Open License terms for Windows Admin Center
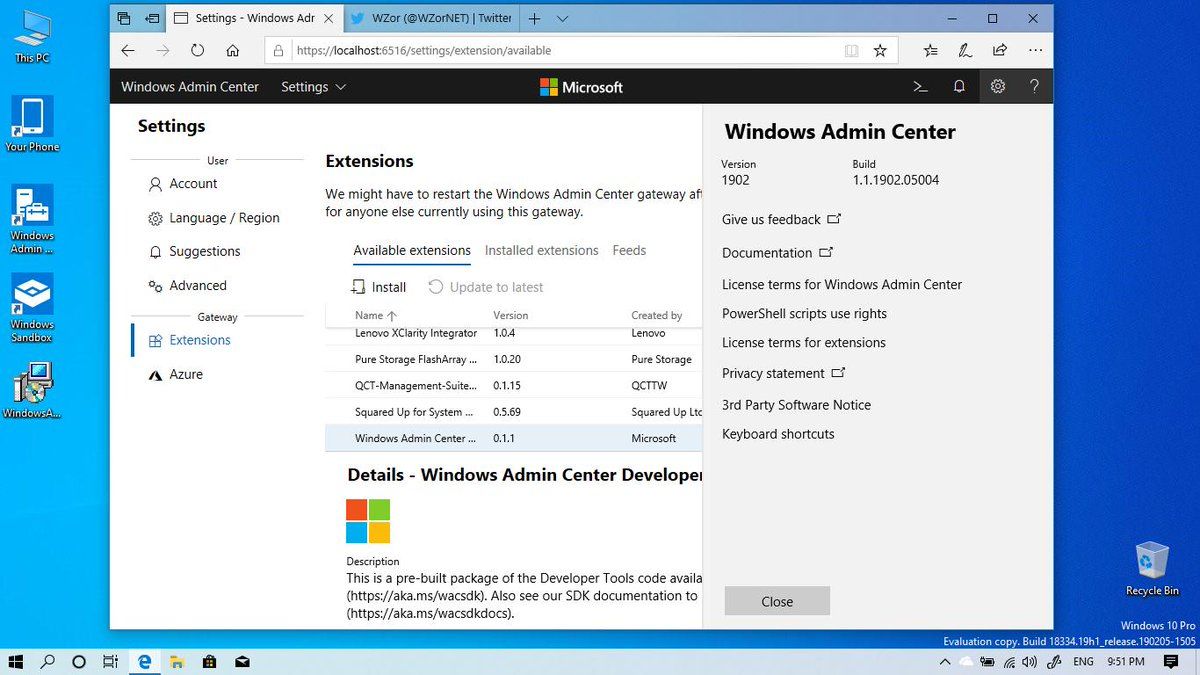Viewport: 1200px width, 675px height. 842,285
